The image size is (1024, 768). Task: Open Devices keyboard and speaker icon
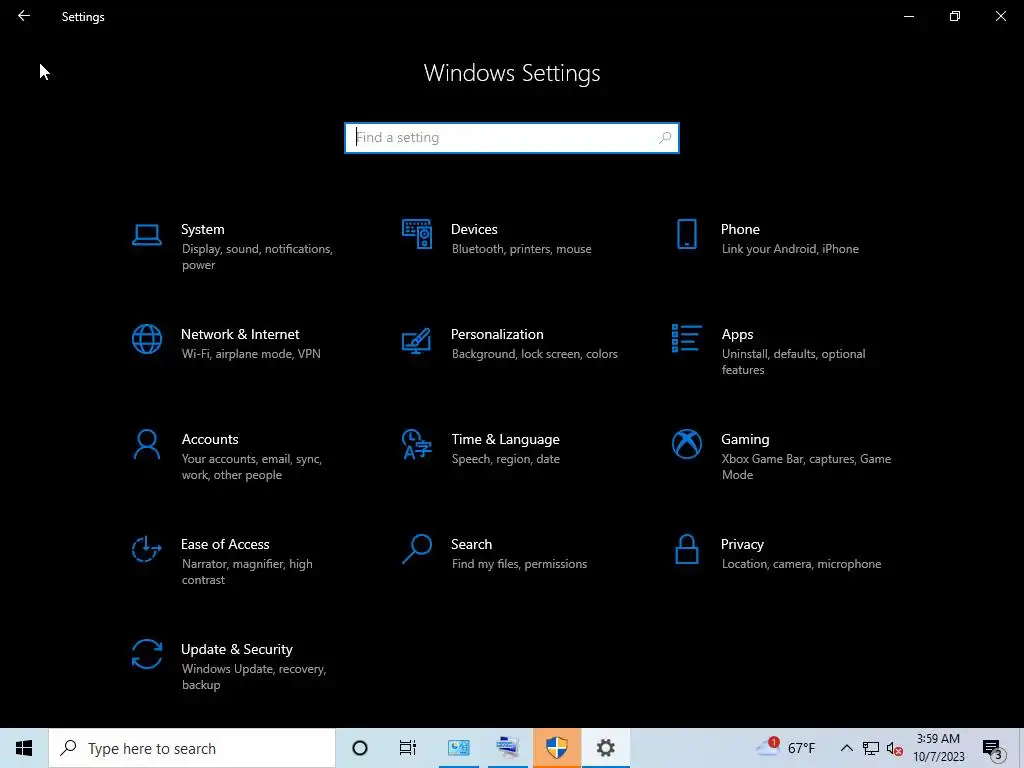(x=417, y=234)
